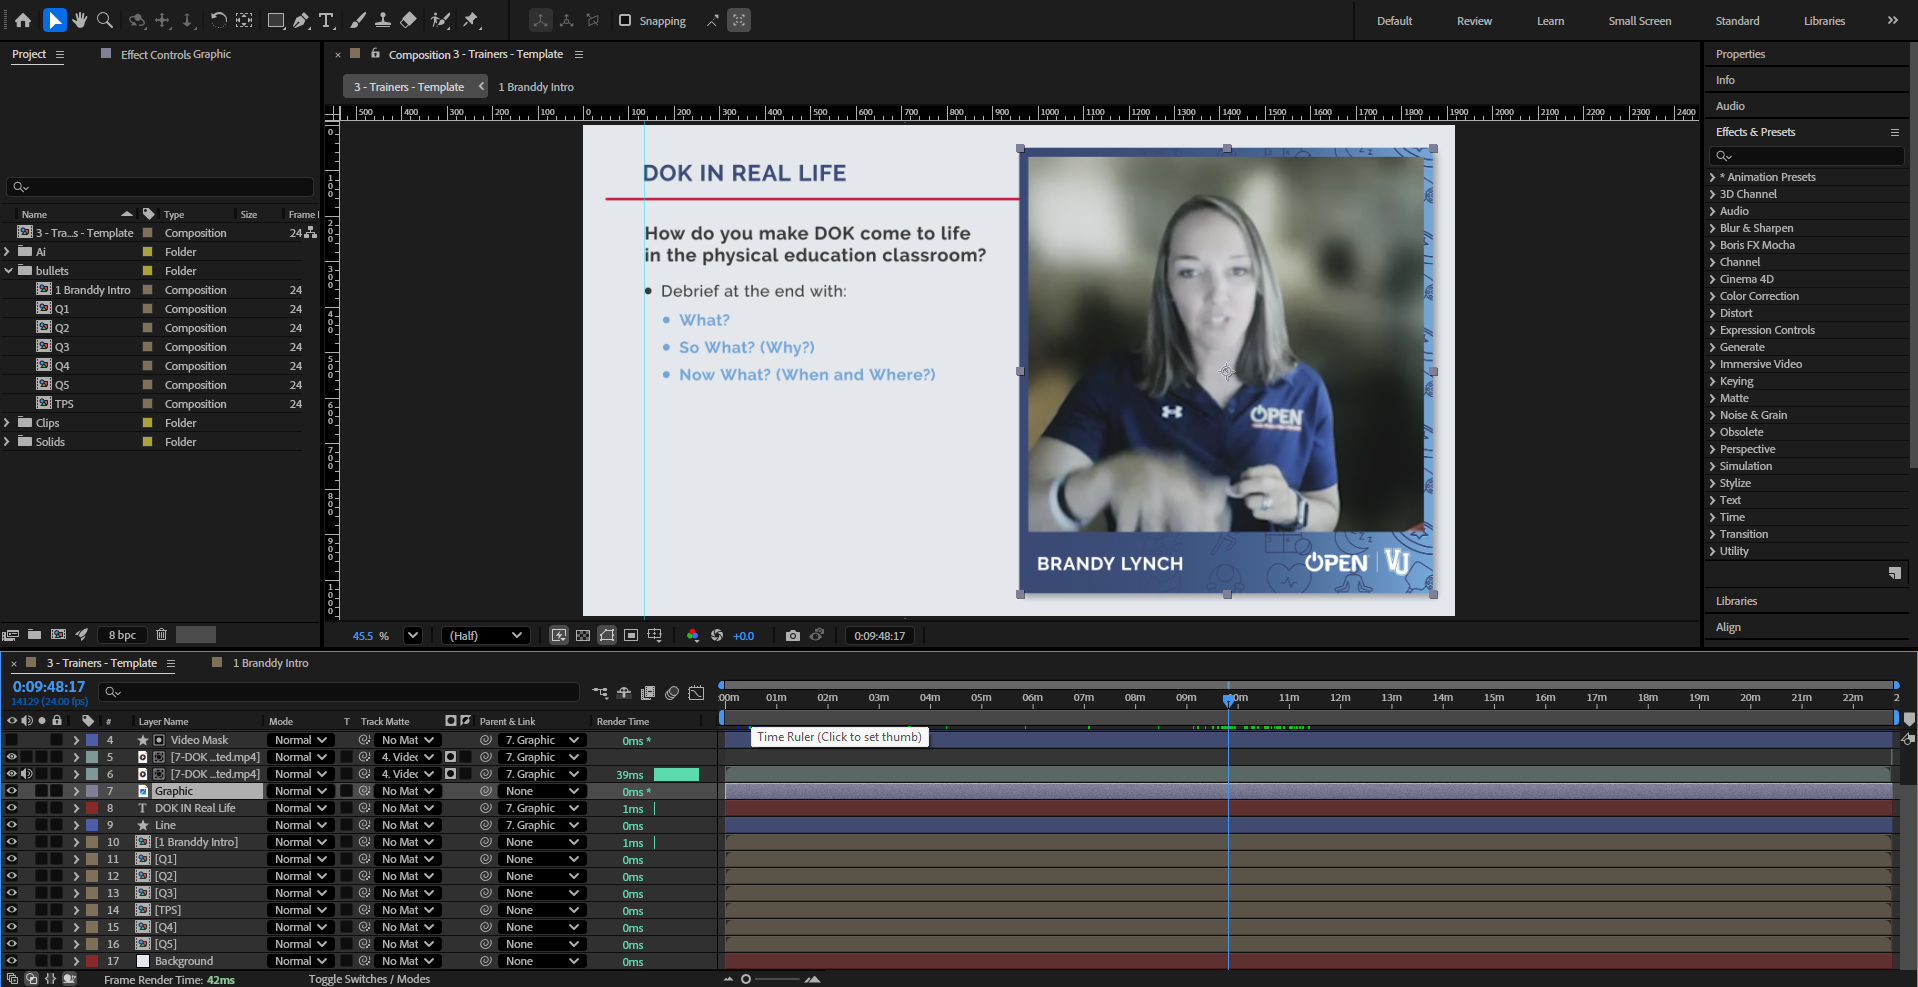Open the Half resolution dropdown
This screenshot has height=987, width=1918.
pyautogui.click(x=486, y=635)
